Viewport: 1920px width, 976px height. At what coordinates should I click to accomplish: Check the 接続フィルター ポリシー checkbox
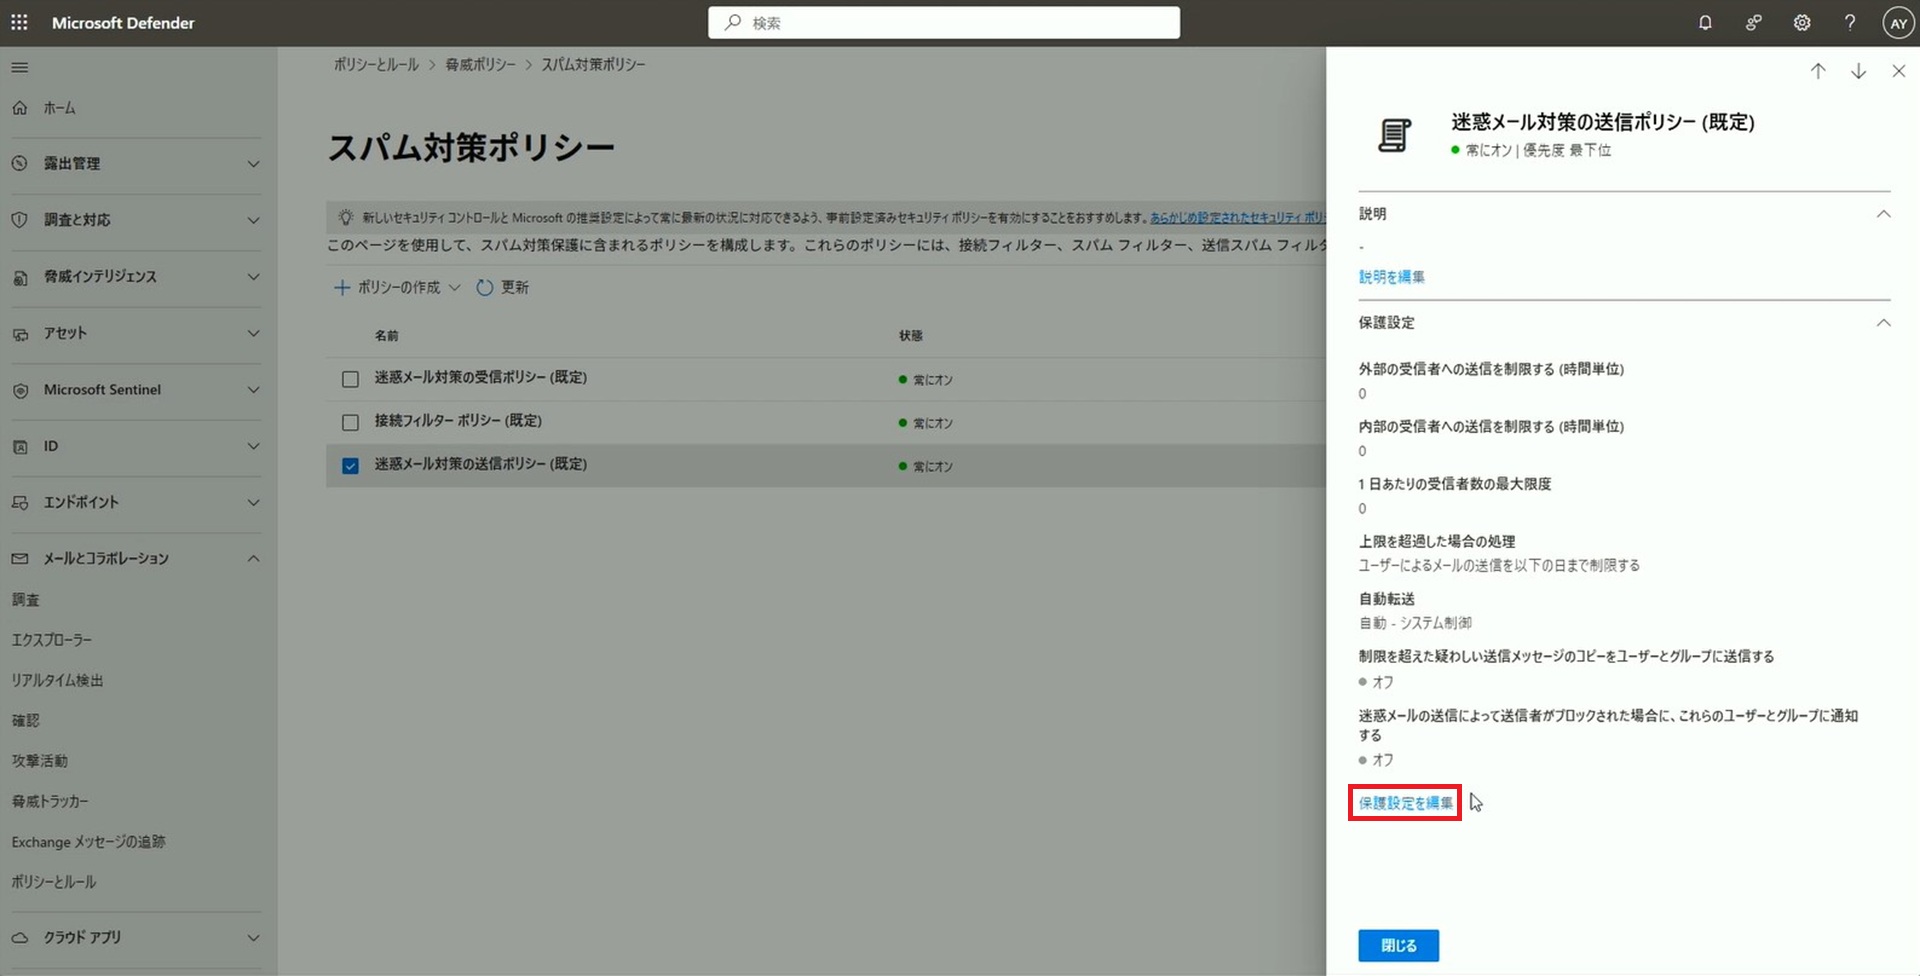(x=350, y=422)
